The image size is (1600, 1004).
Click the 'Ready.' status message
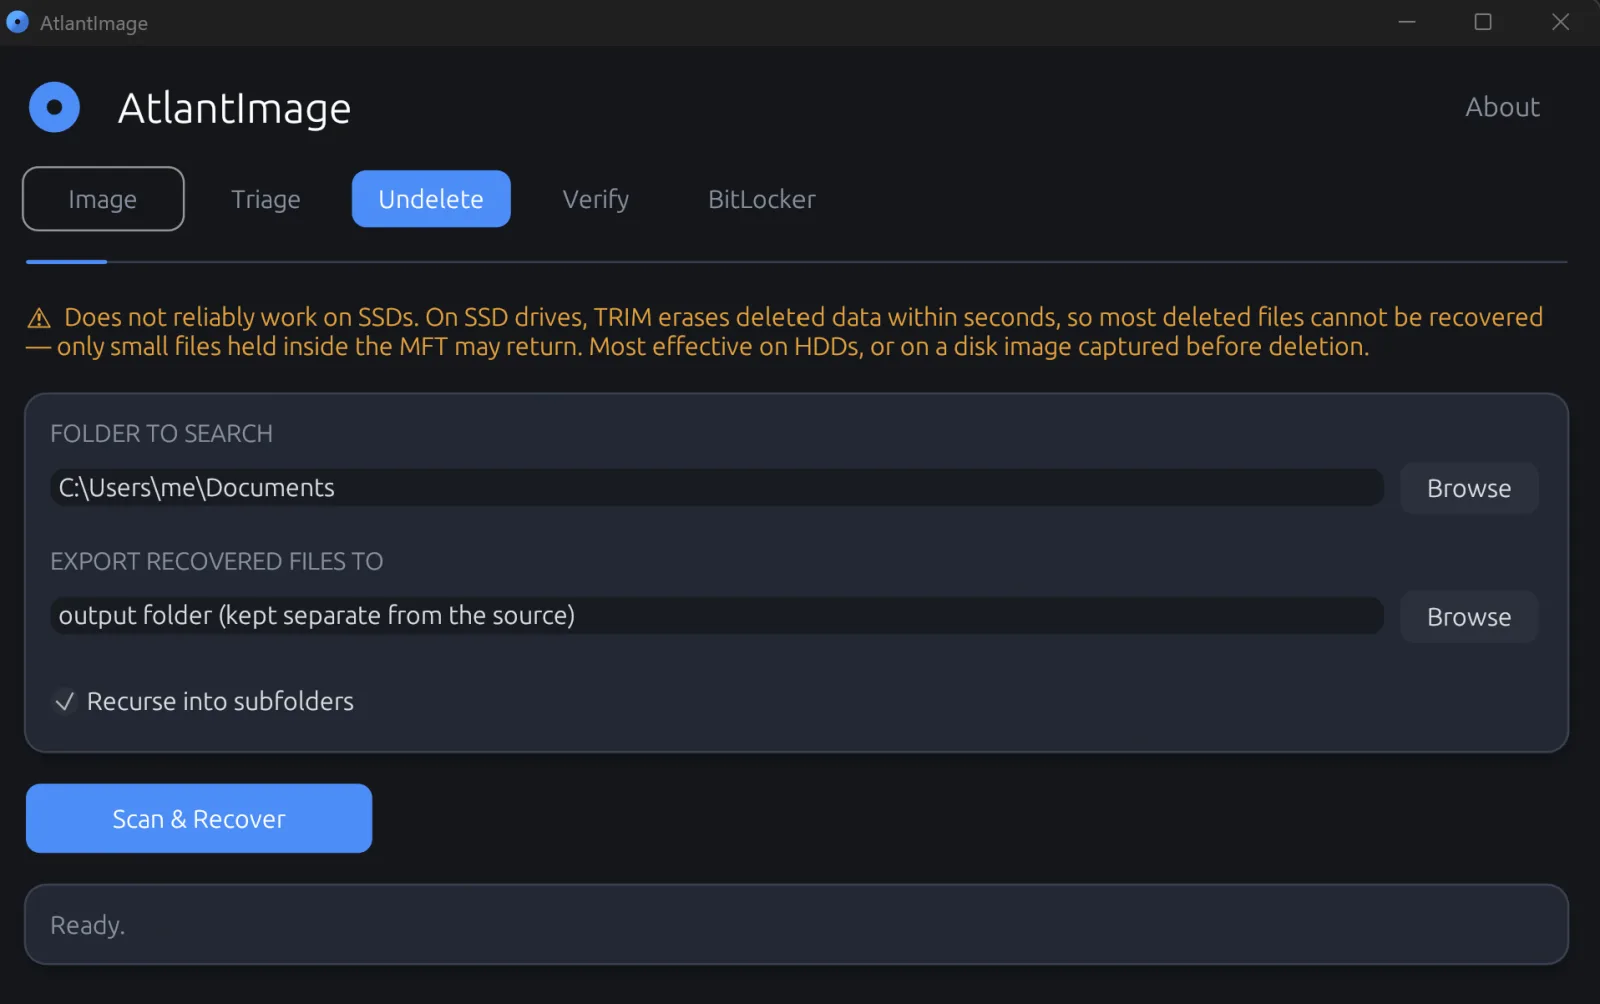(x=88, y=925)
